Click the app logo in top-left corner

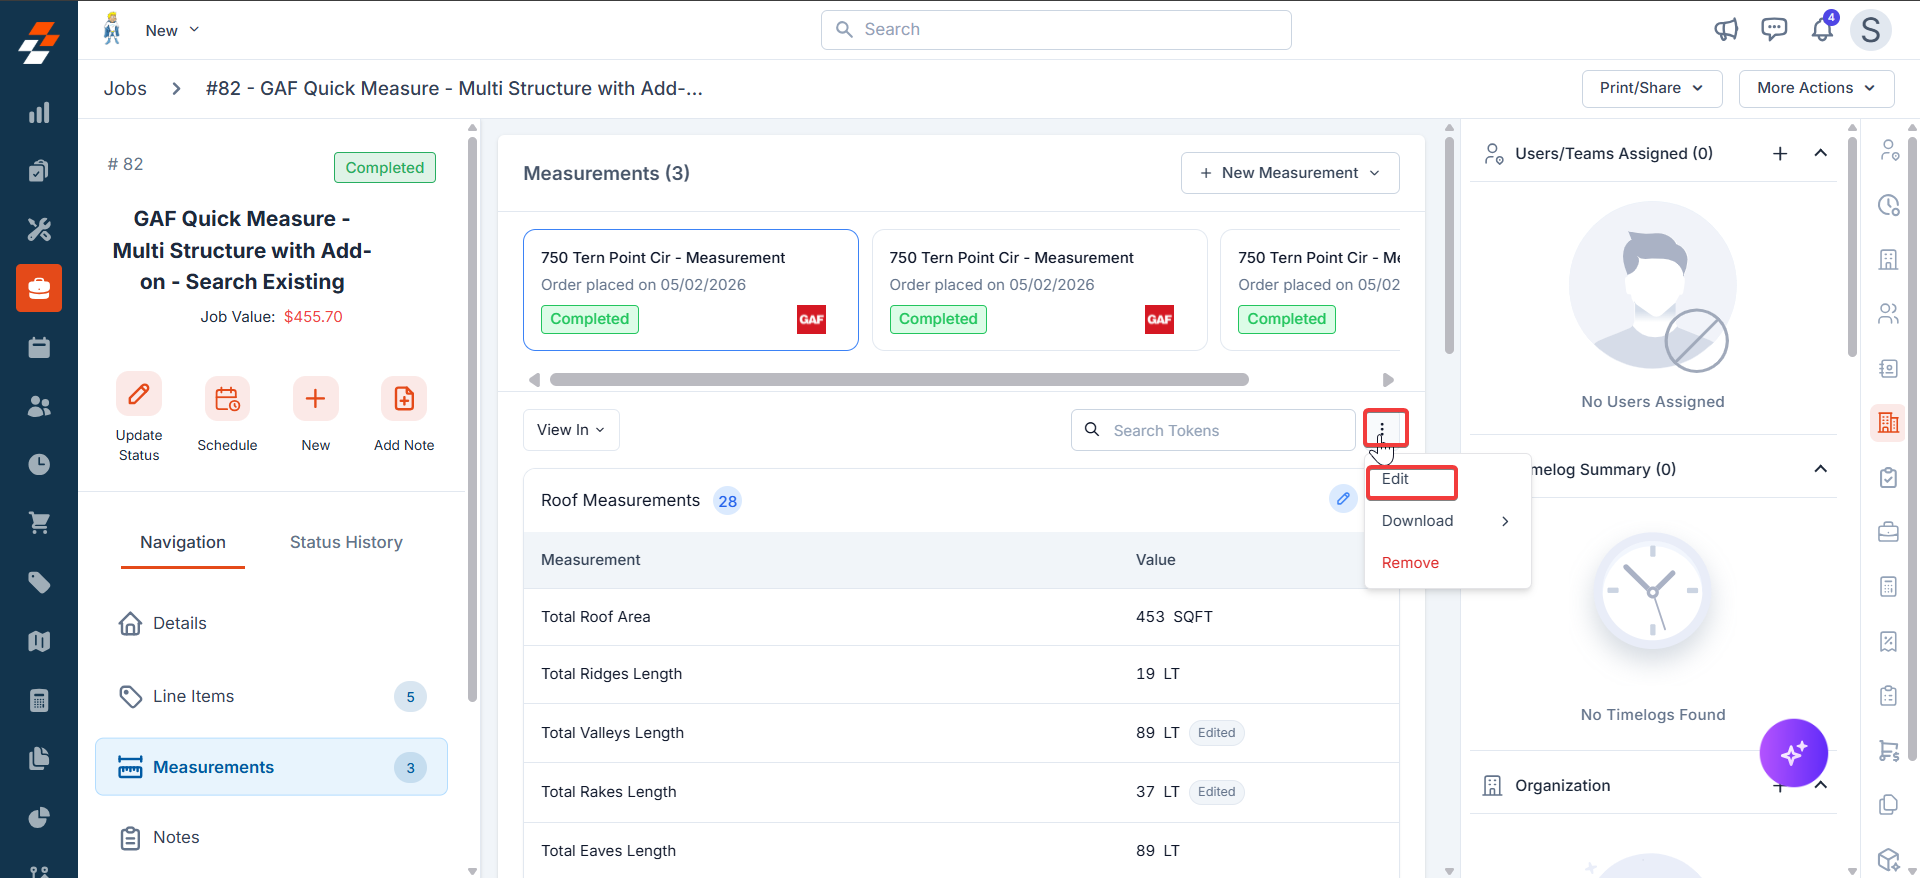[39, 42]
